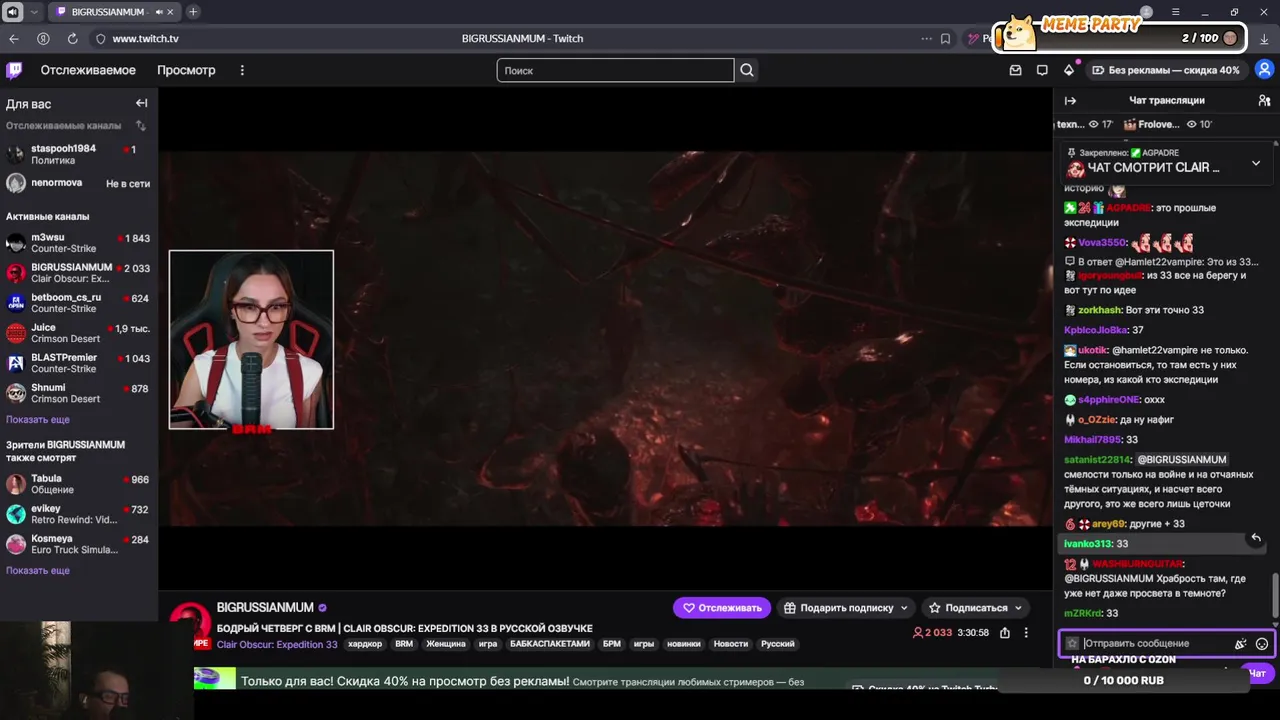Open the Twitch inbox notifications icon
The height and width of the screenshot is (720, 1280).
[1016, 70]
